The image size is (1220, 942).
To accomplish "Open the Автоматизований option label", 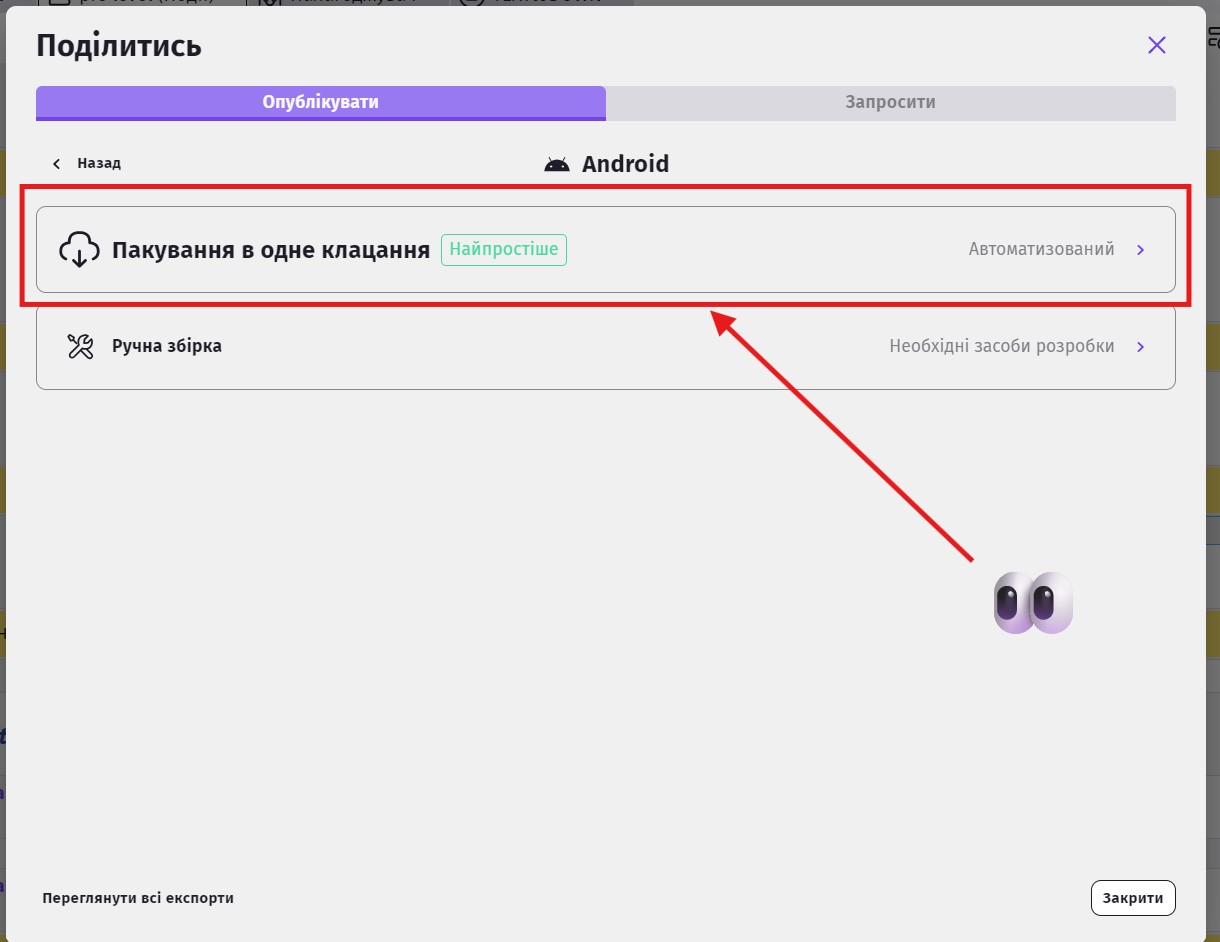I will coord(1041,249).
